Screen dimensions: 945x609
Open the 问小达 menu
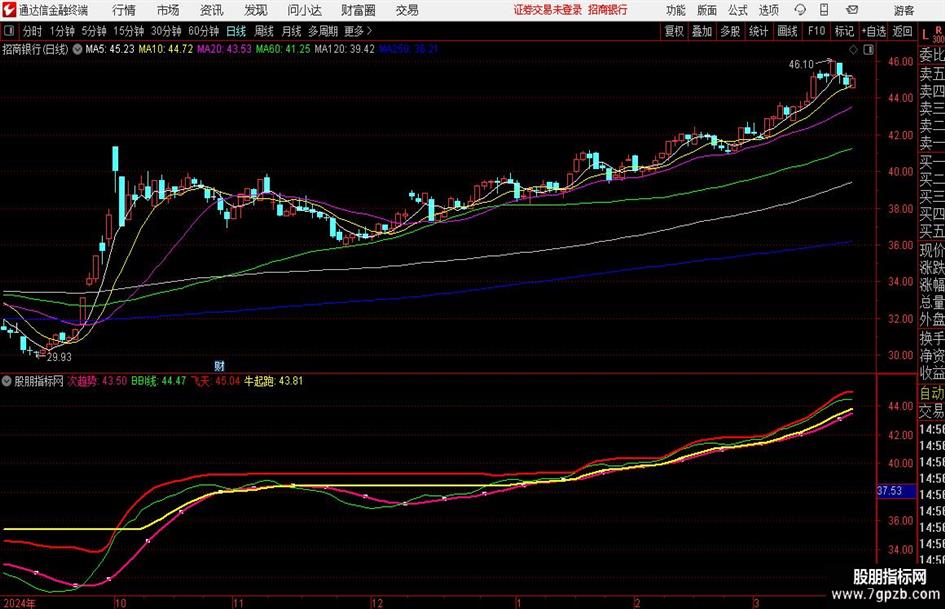(x=304, y=10)
